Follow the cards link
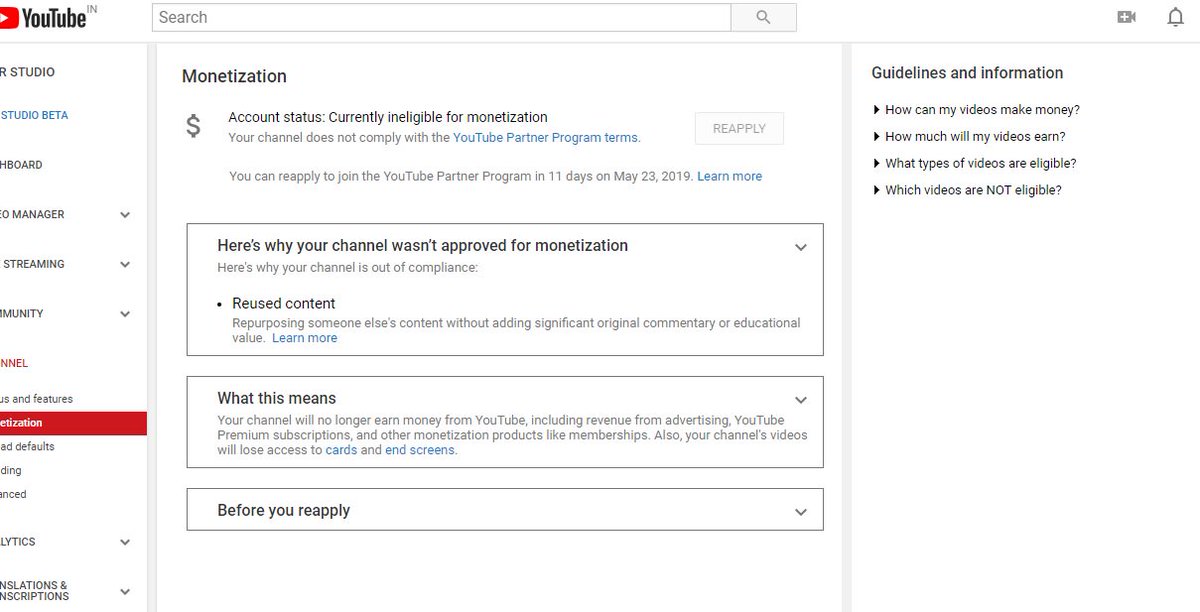The height and width of the screenshot is (612, 1200). 341,450
